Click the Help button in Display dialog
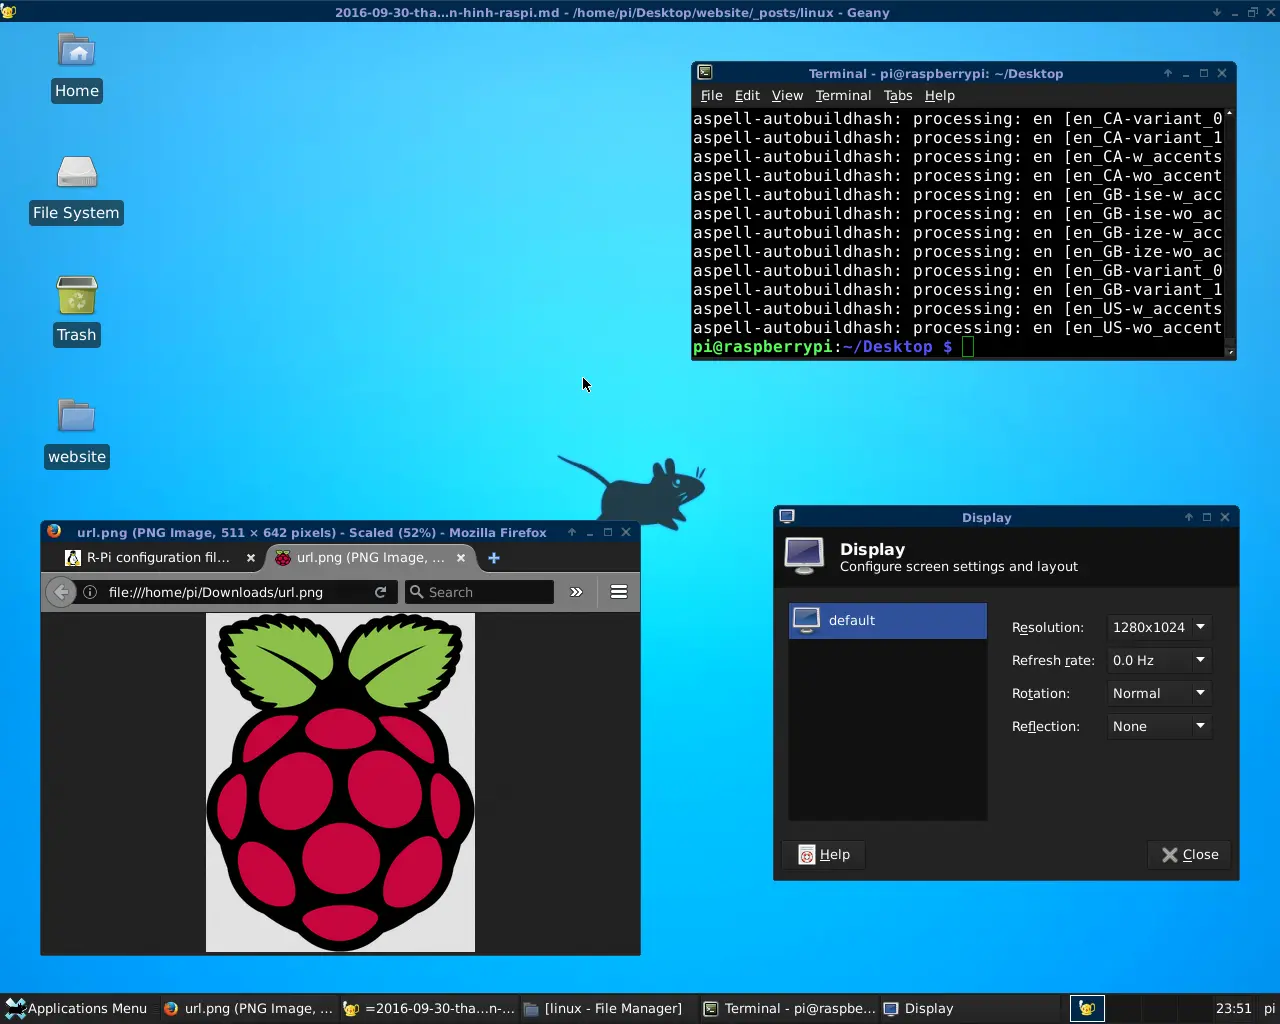This screenshot has height=1024, width=1280. [824, 854]
